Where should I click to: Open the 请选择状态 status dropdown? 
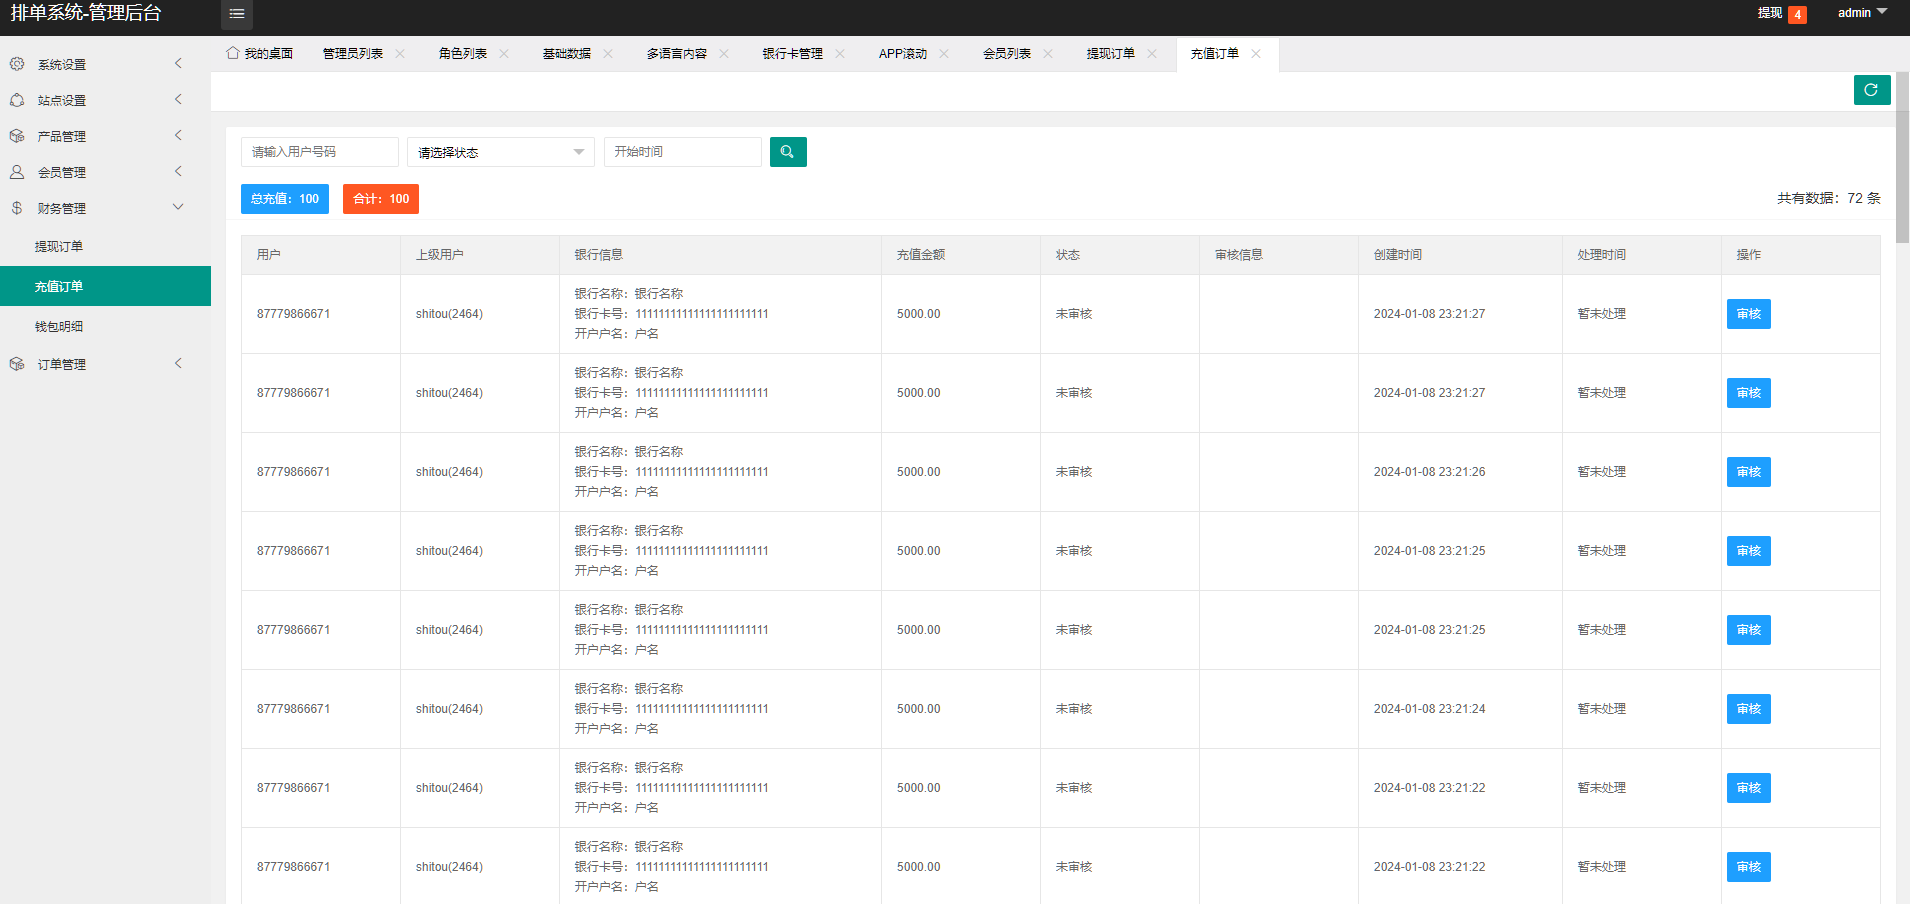[500, 151]
